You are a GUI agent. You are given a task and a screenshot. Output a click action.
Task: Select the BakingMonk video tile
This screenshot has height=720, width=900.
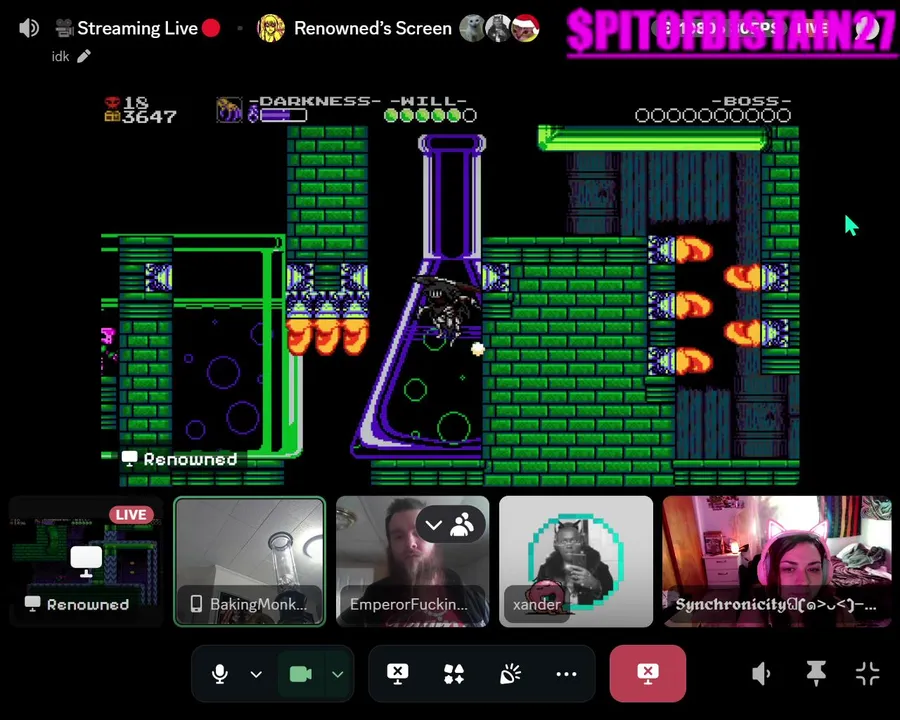(249, 561)
